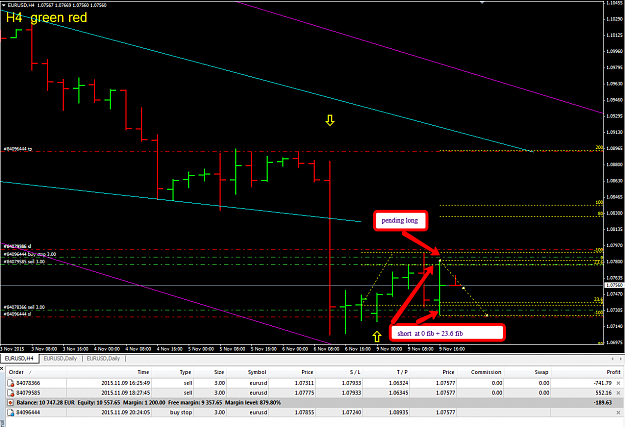625x427 pixels.
Task: Sort orders by the Order column header
Action: [36, 372]
